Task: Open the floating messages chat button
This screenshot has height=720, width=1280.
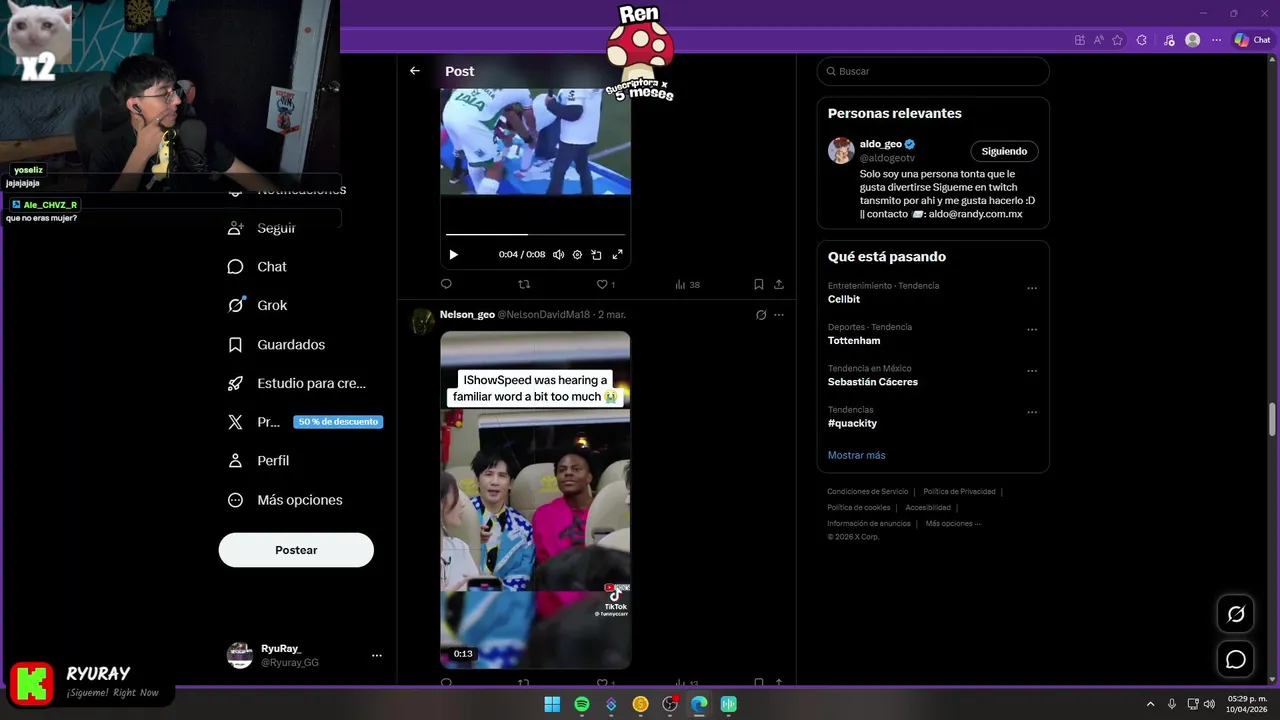Action: [x=1236, y=660]
